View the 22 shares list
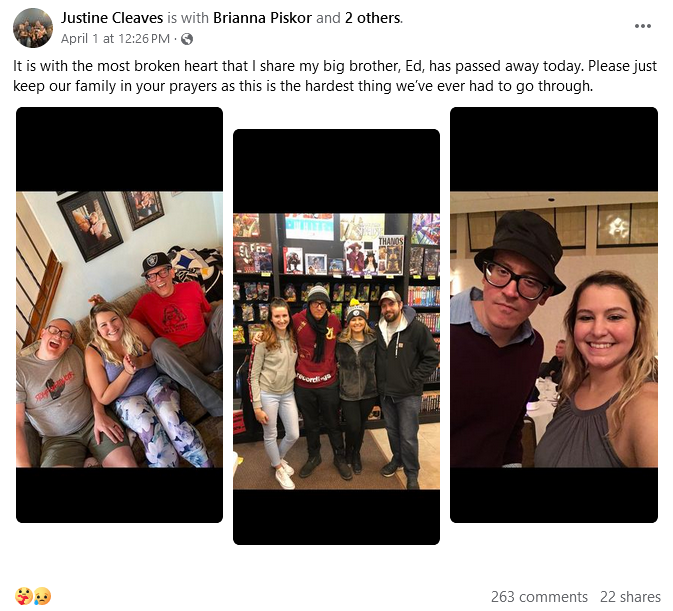 point(630,597)
